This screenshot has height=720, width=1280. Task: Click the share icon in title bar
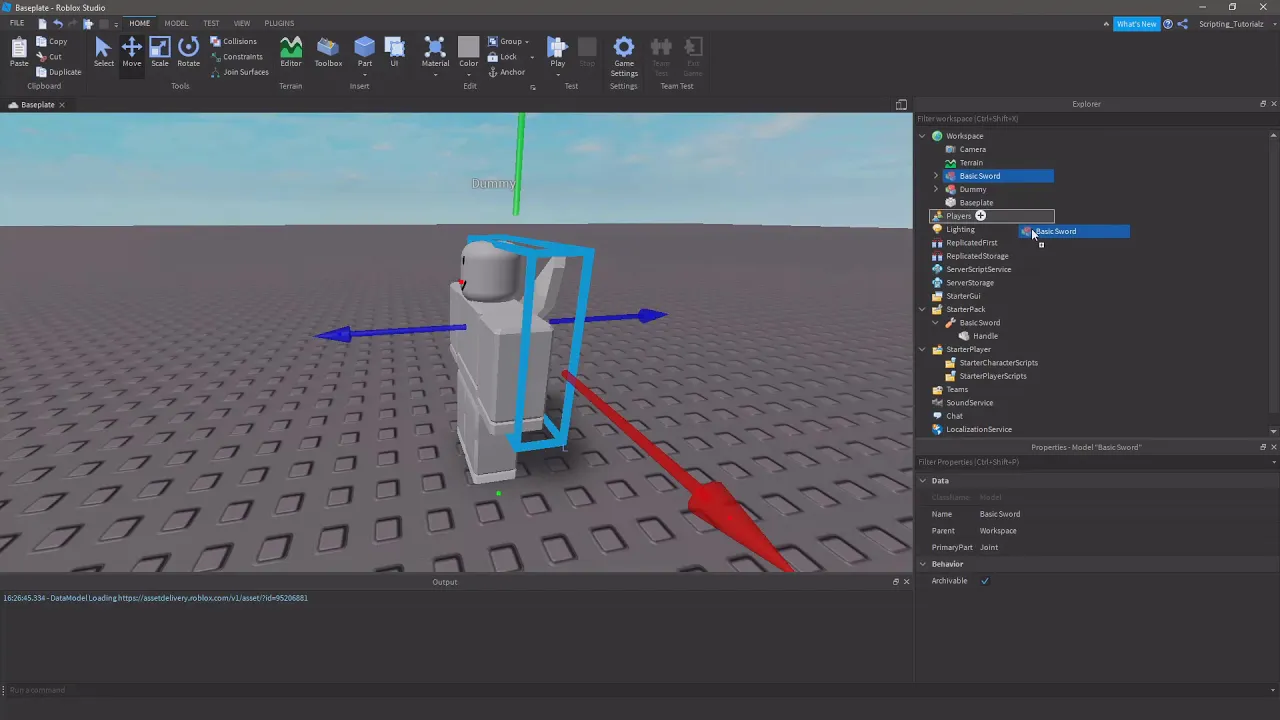click(1184, 24)
